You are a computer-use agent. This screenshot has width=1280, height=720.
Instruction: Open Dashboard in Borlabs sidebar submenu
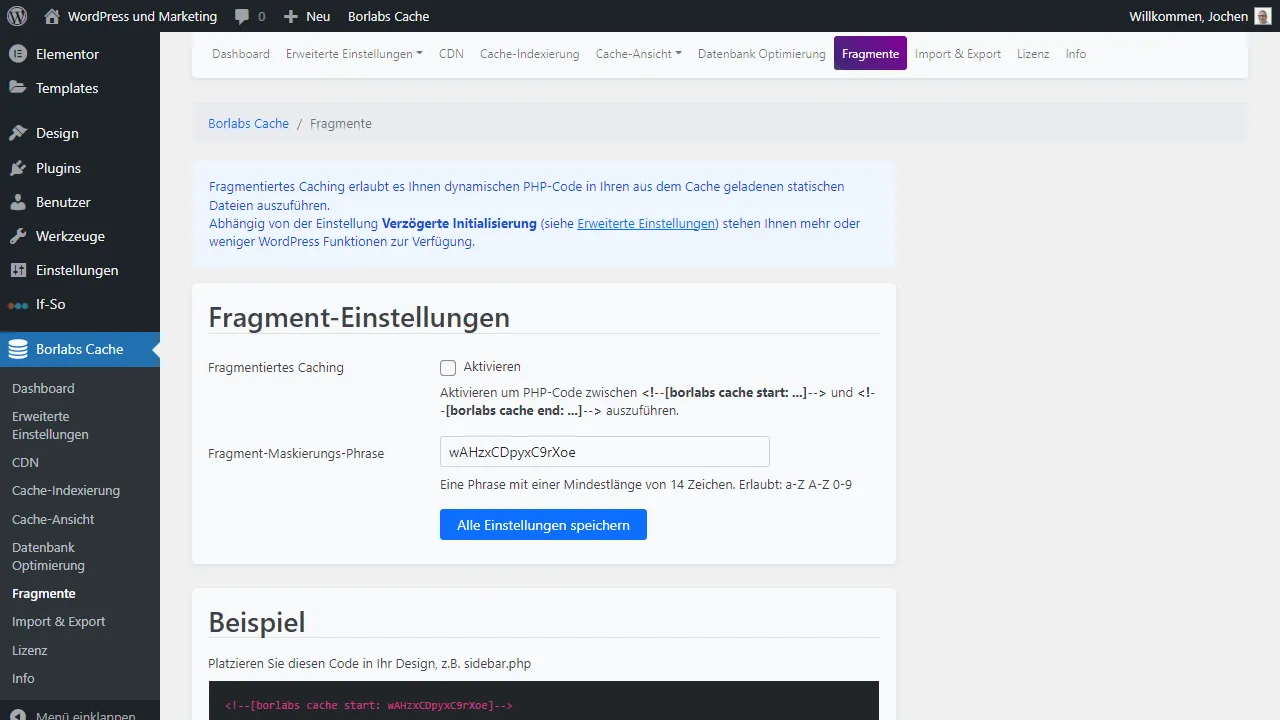[43, 388]
